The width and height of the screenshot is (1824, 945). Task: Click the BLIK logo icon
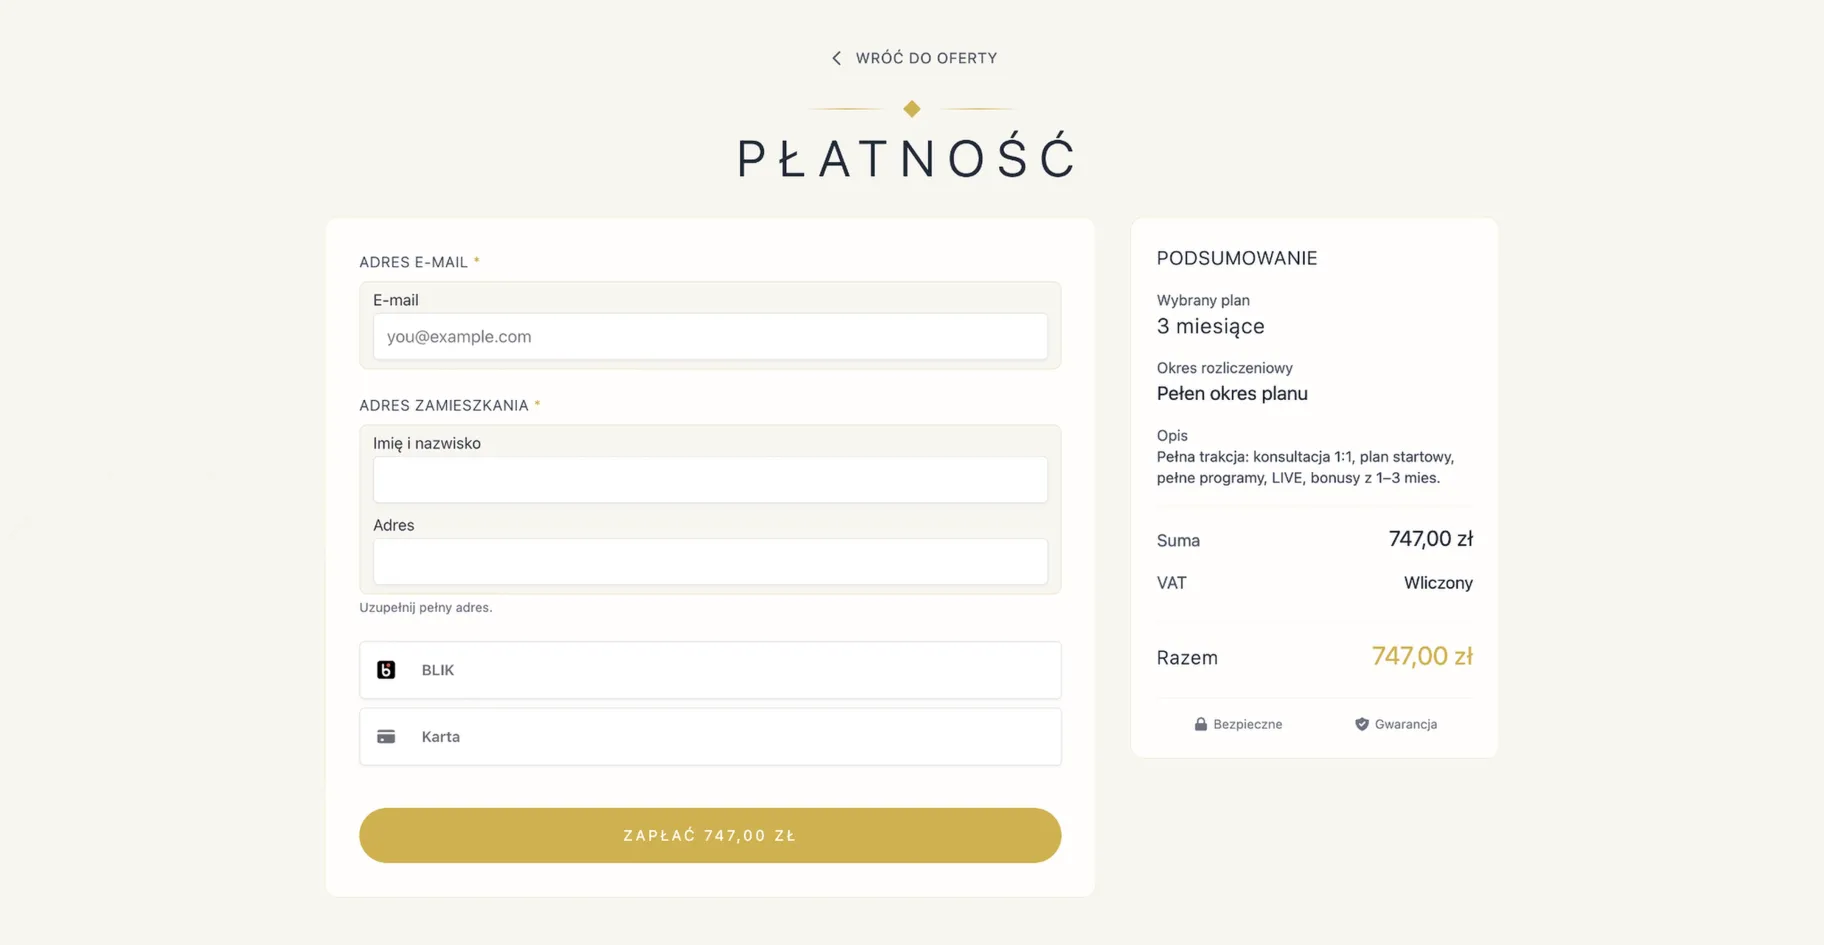coord(386,670)
